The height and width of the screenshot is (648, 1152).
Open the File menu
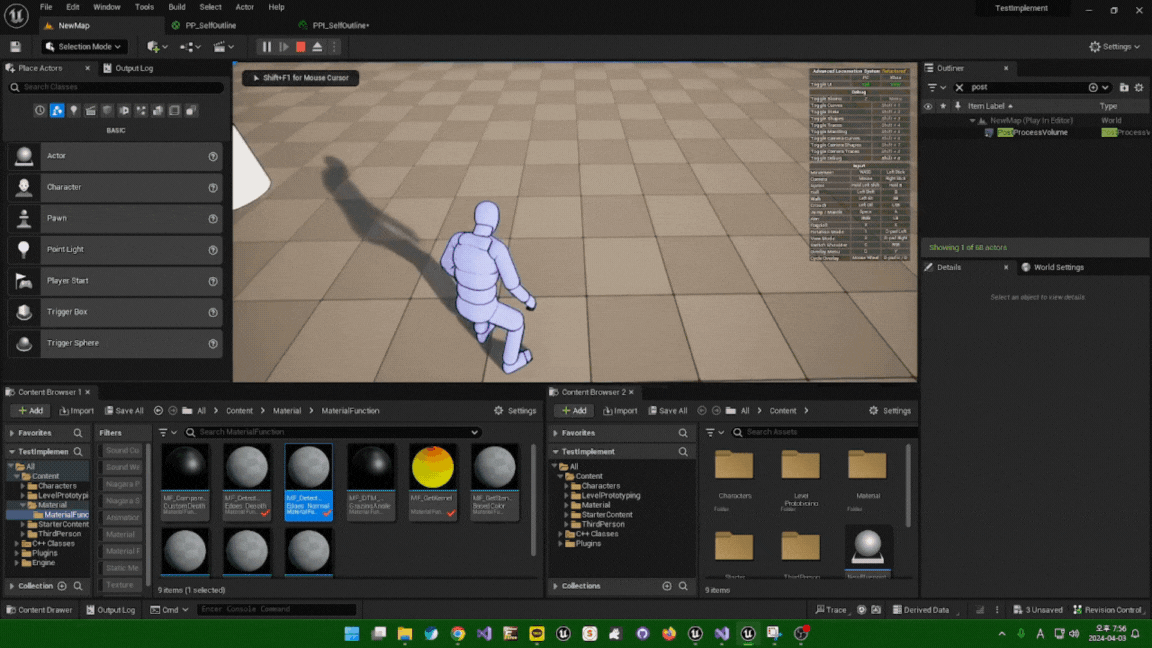[46, 7]
